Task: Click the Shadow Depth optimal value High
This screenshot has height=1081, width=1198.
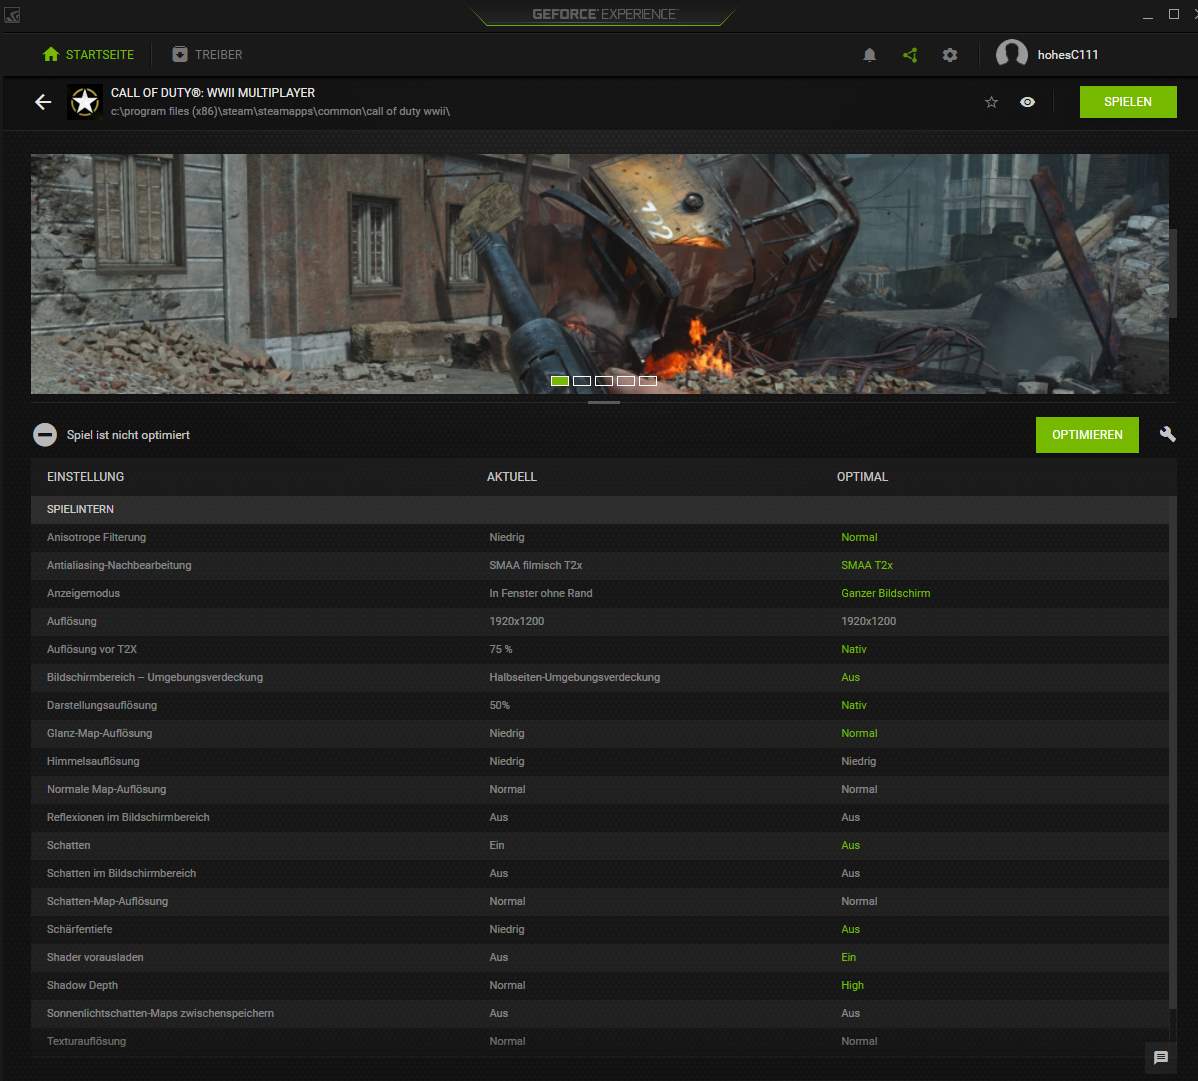Action: (x=852, y=986)
